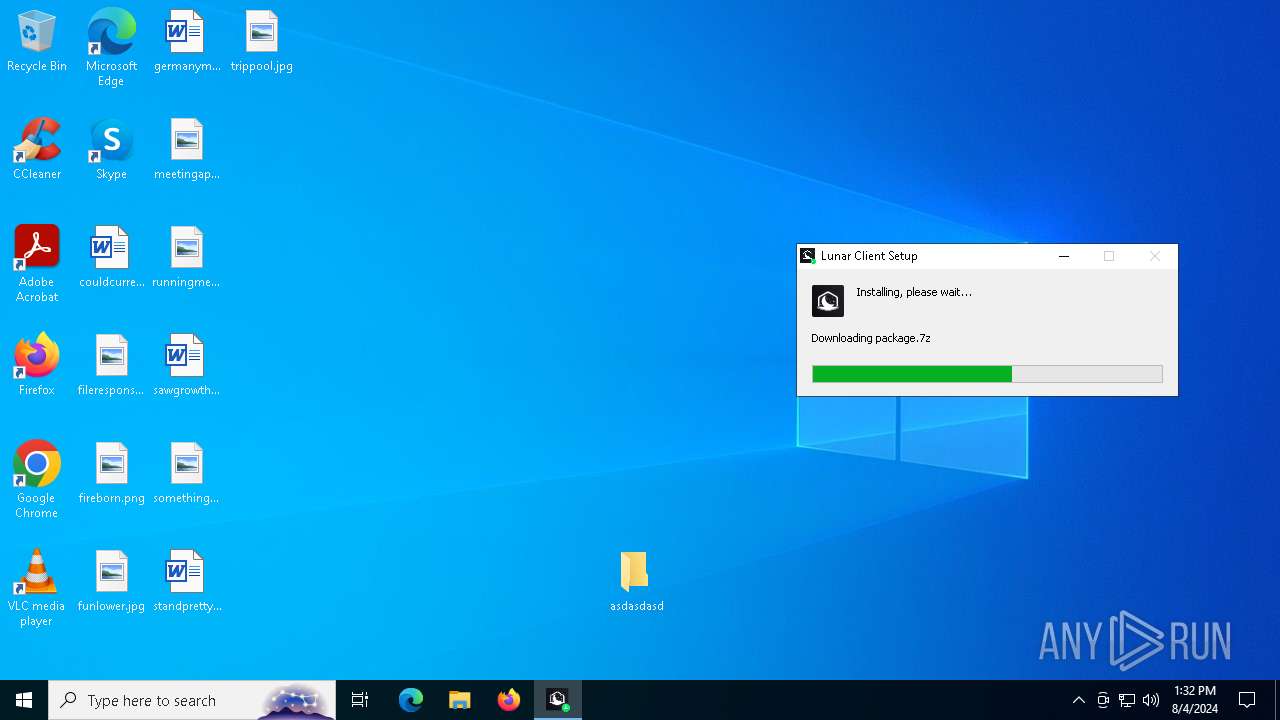This screenshot has height=720, width=1280.
Task: Click the Show desktop strip on taskbar
Action: 1277,700
